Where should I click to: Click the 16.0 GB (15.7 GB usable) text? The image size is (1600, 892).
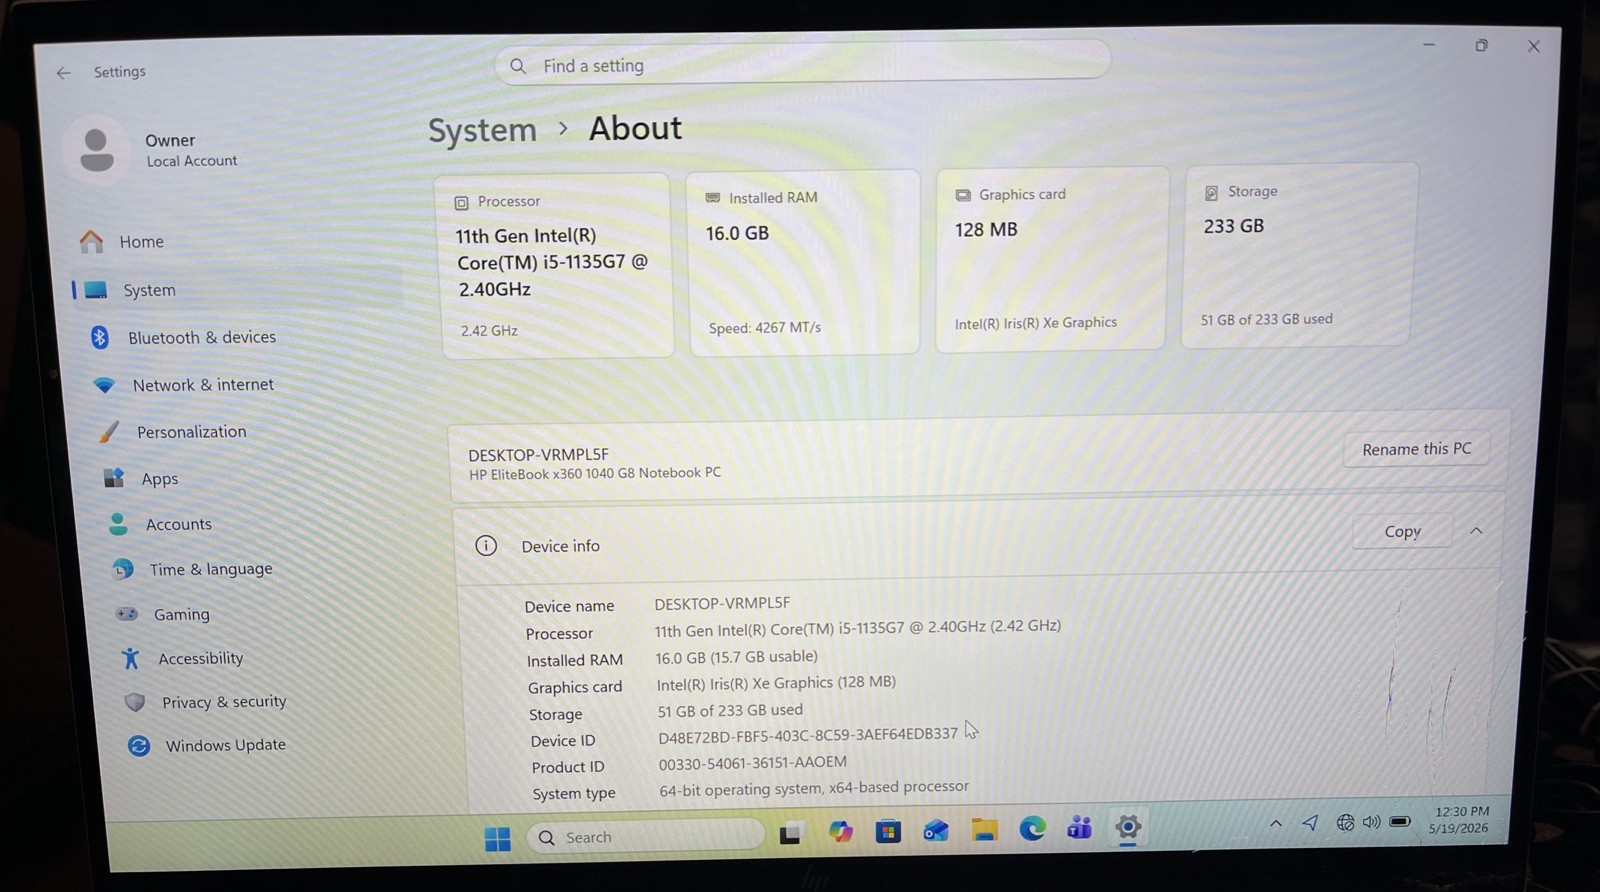coord(736,657)
